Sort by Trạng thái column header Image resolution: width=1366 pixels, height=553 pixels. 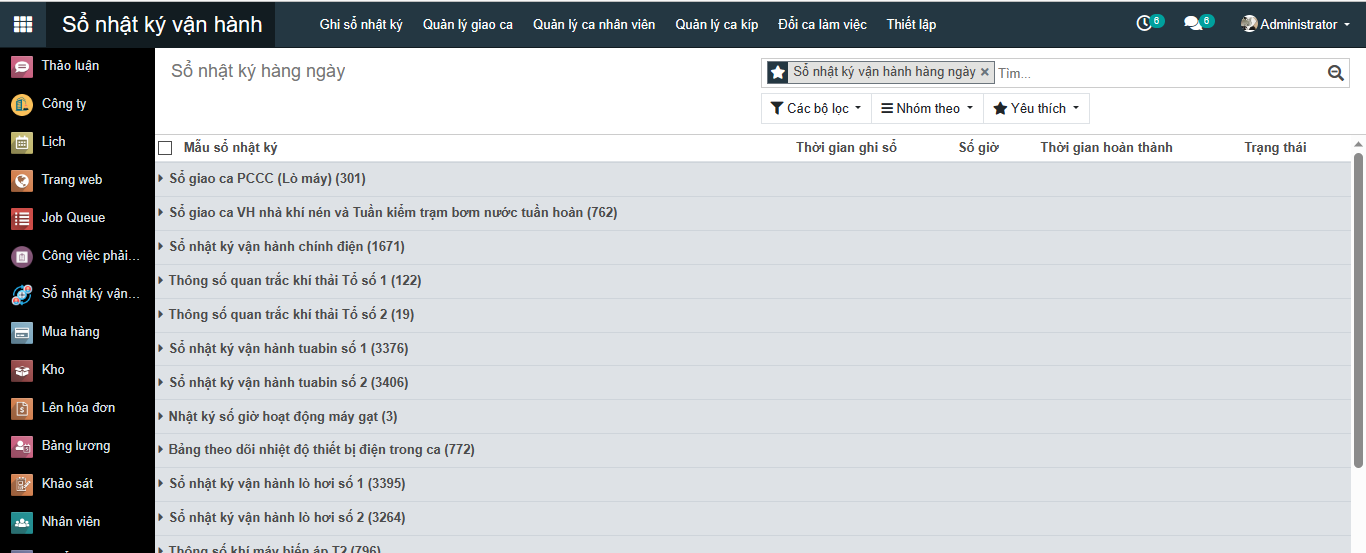tap(1275, 148)
